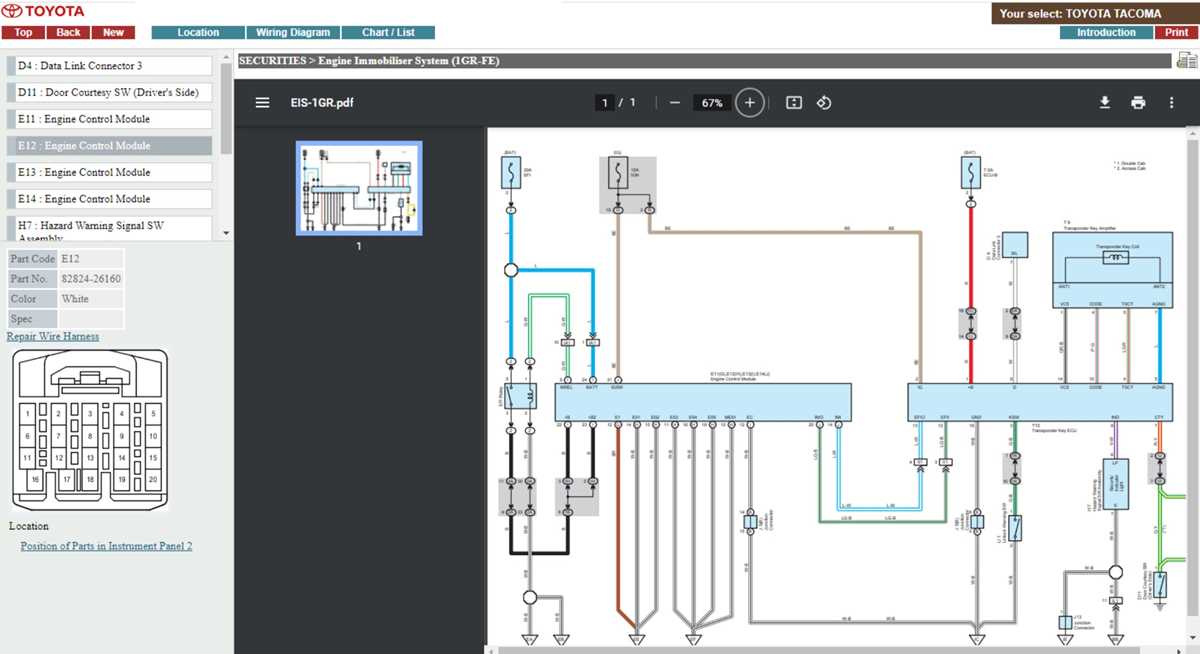Go Back using the Back button

click(x=69, y=32)
